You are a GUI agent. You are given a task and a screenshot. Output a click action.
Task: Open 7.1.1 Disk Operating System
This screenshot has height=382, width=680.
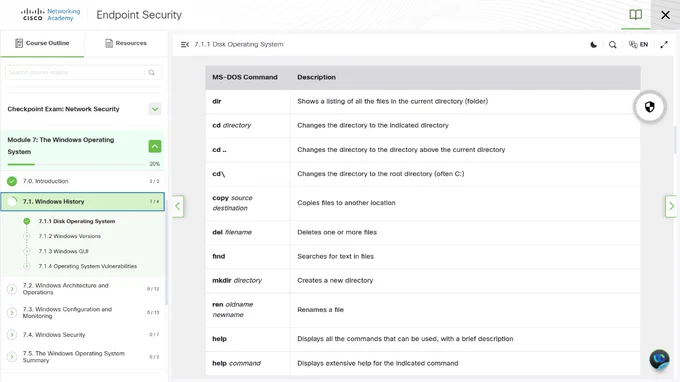click(x=77, y=221)
